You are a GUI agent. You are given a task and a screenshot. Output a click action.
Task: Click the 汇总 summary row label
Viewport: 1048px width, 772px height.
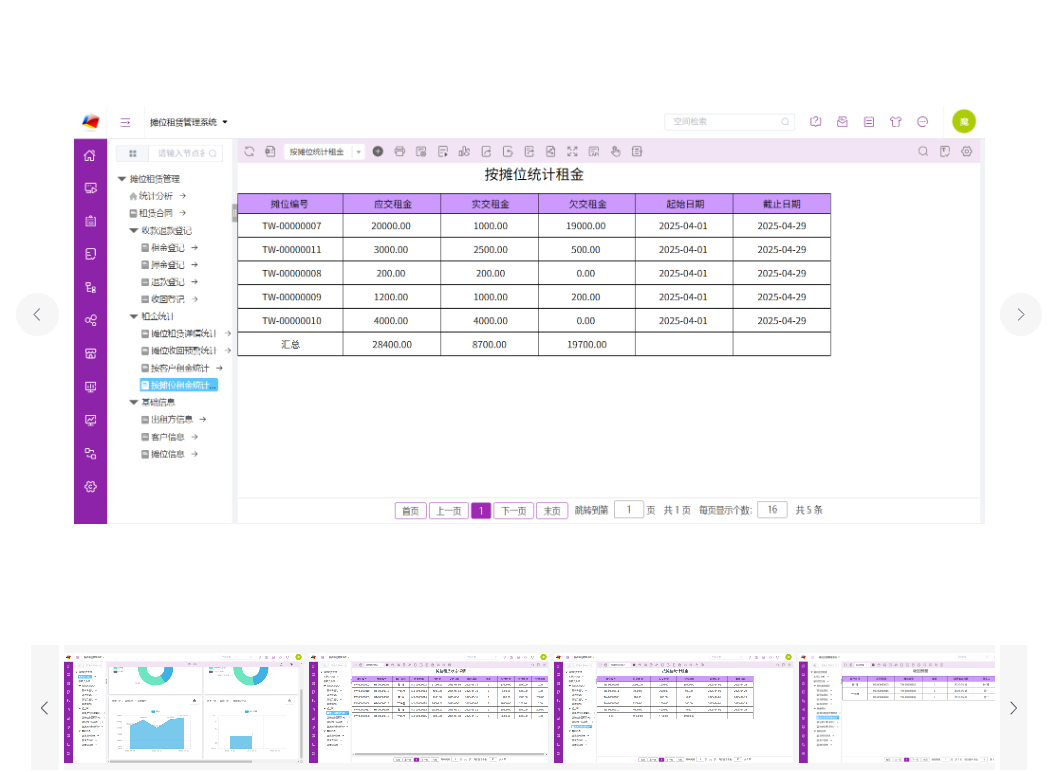(290, 344)
